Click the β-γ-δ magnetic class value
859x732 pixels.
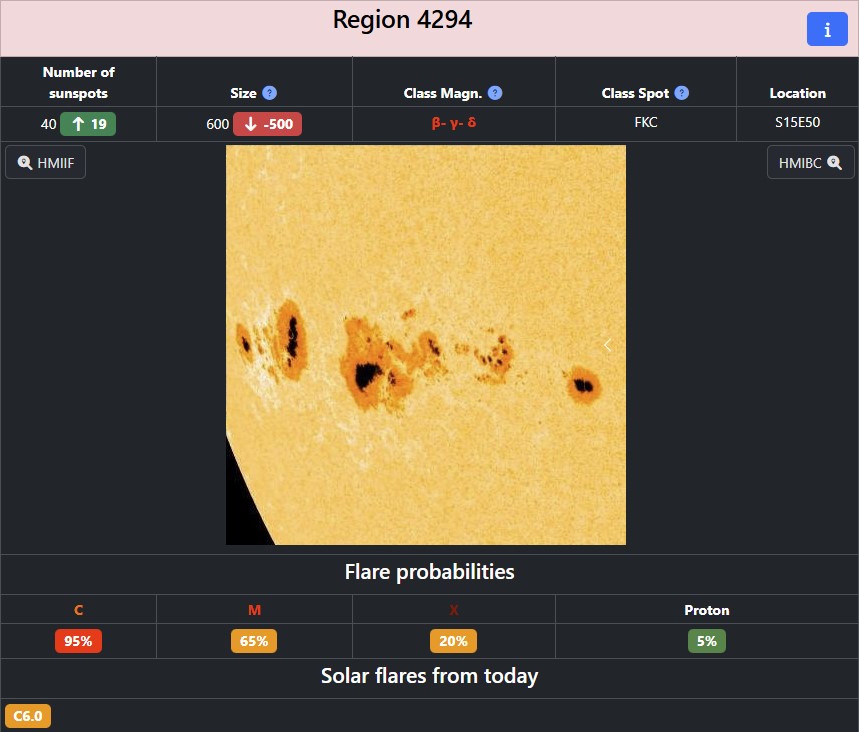pos(453,123)
